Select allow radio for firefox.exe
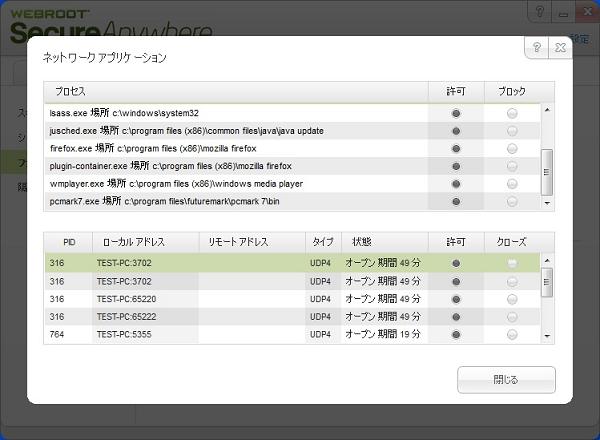The image size is (600, 440). tap(456, 148)
